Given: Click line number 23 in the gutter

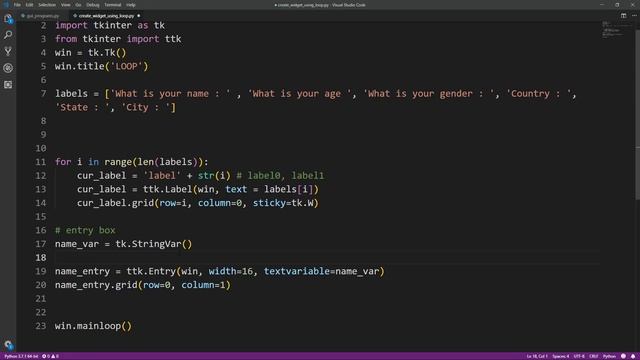Looking at the screenshot, I should point(41,326).
